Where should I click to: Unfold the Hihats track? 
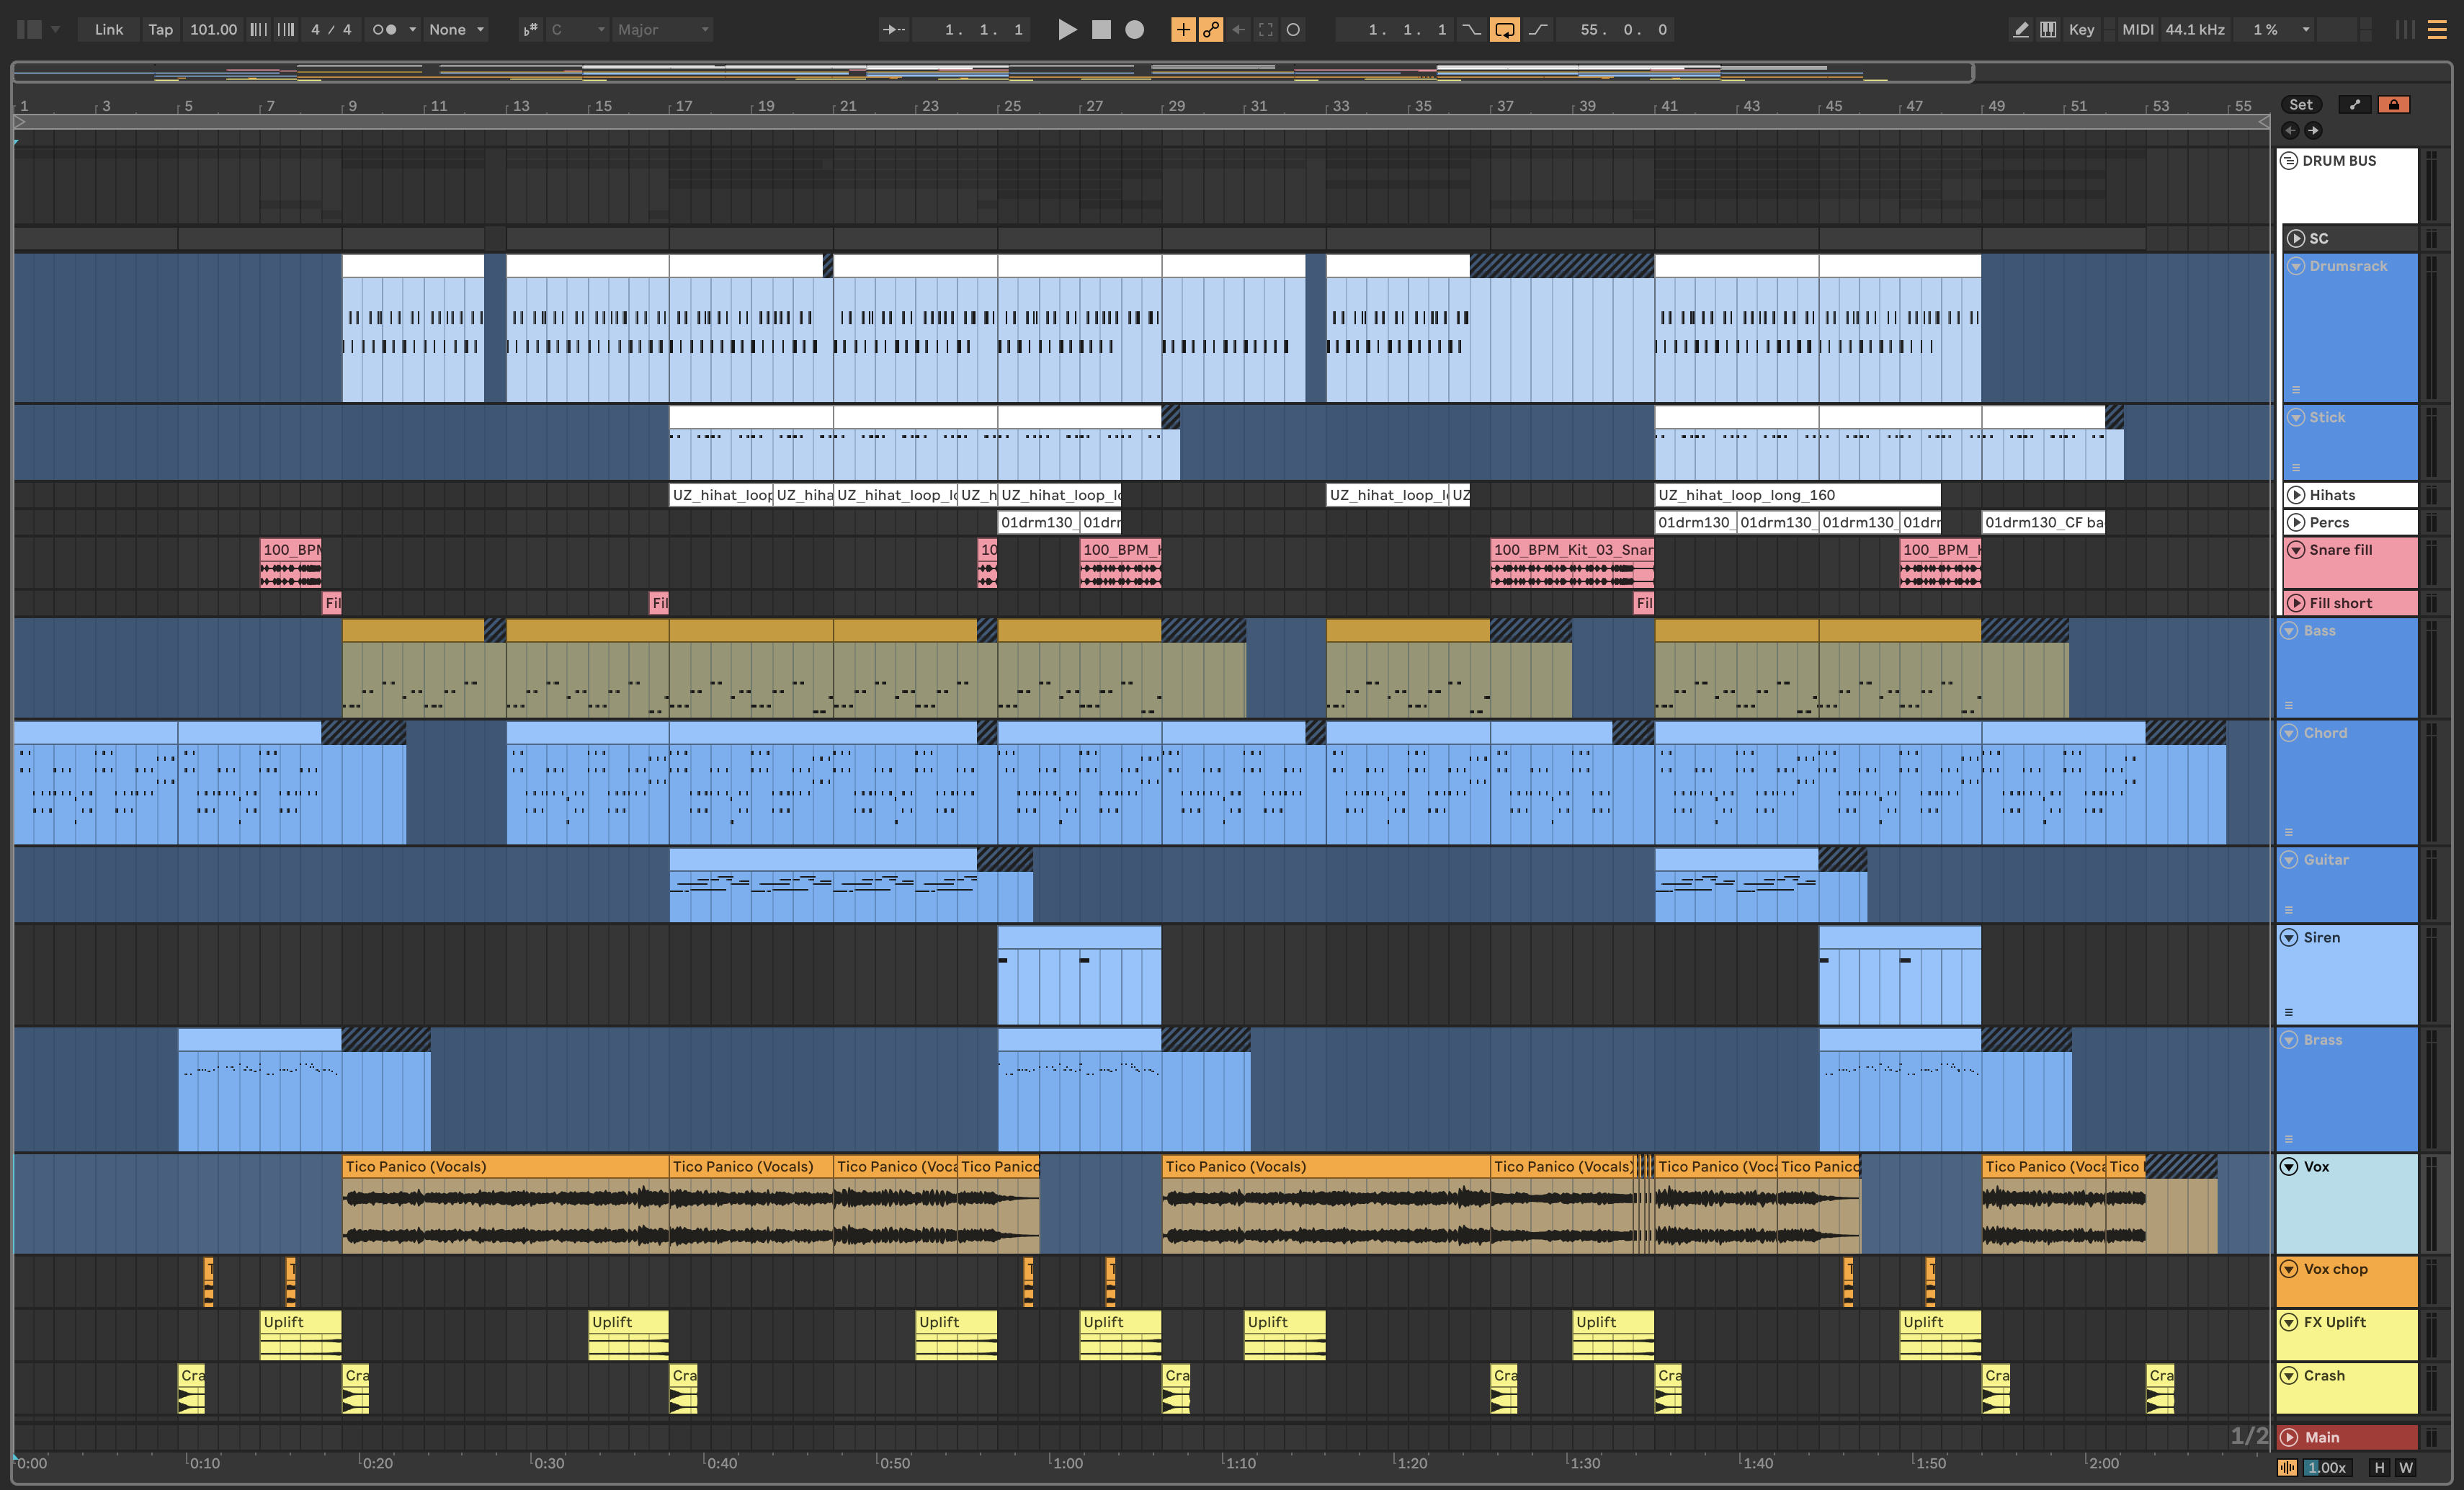(2296, 495)
